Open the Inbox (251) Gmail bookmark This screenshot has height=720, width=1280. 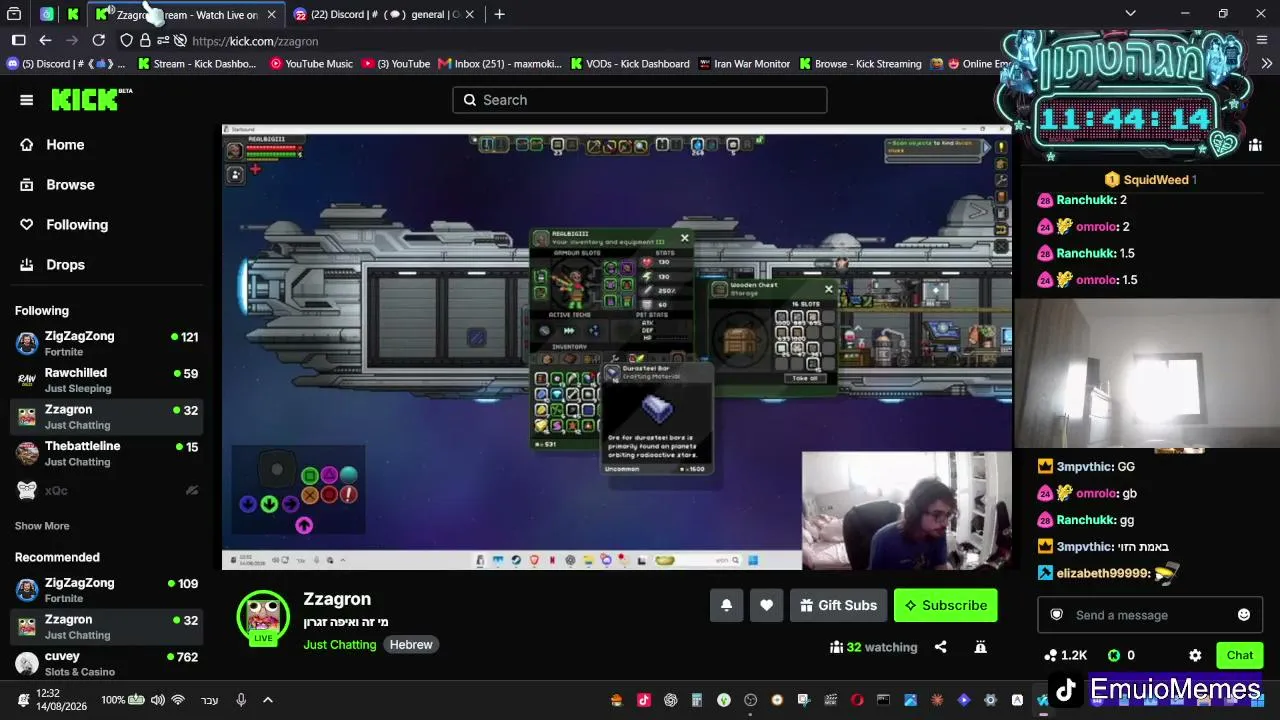[500, 64]
